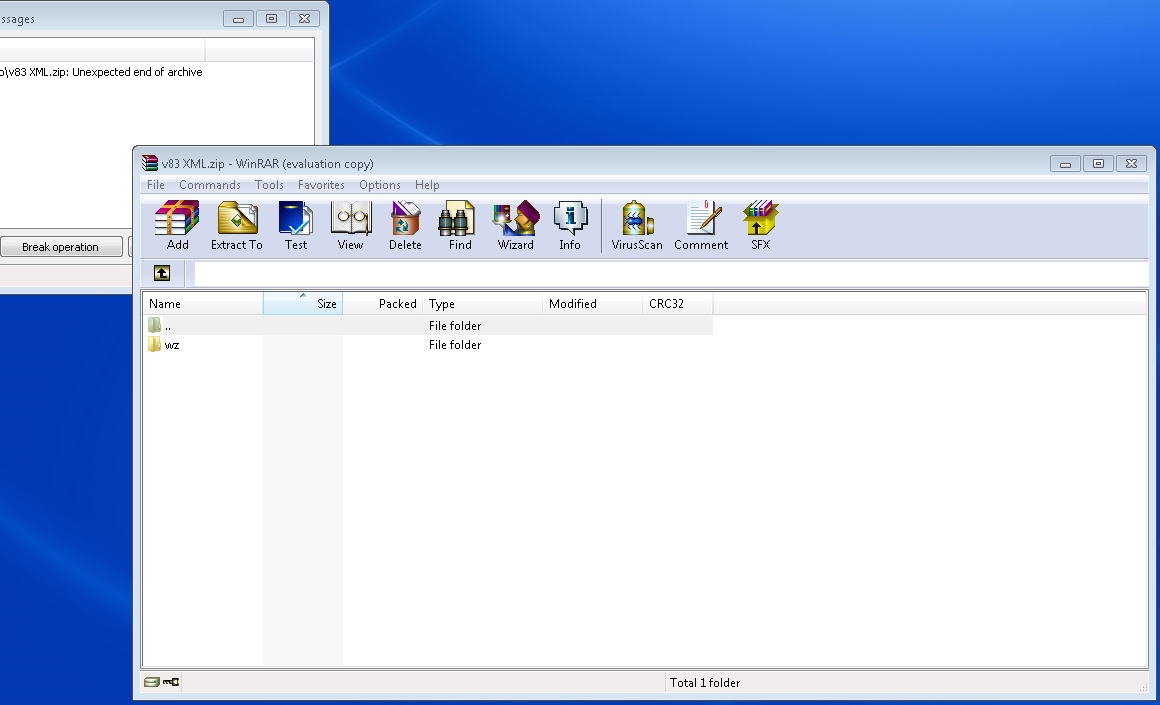Sort by the Packed column header
This screenshot has height=705, width=1160.
click(x=383, y=303)
